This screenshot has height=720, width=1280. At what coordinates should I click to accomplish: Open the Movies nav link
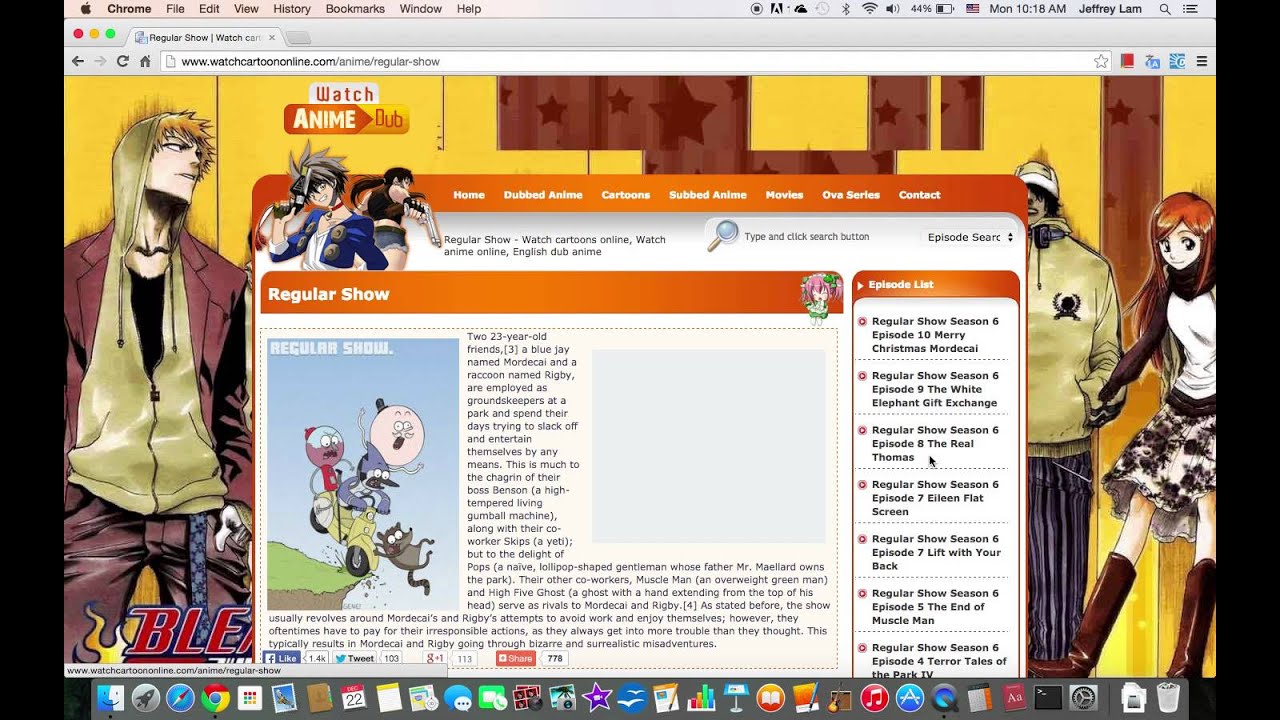tap(784, 195)
